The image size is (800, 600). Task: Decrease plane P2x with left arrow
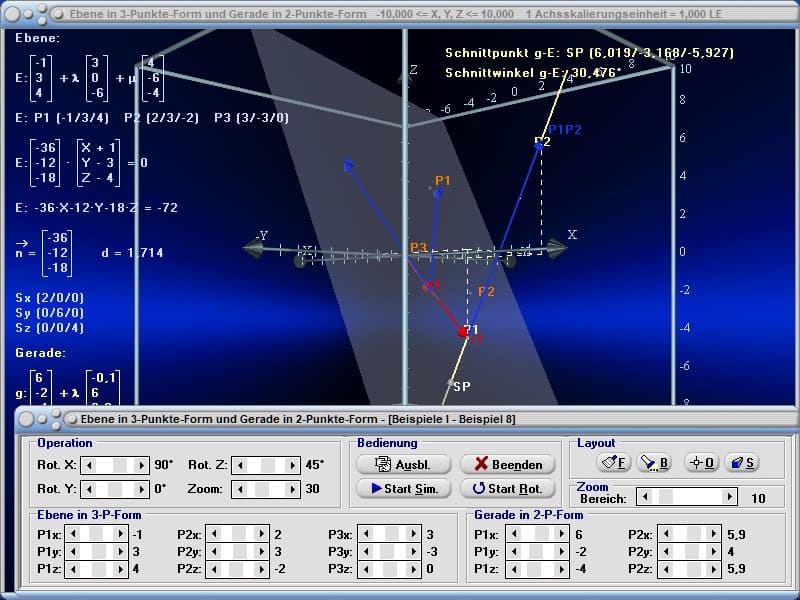point(214,534)
